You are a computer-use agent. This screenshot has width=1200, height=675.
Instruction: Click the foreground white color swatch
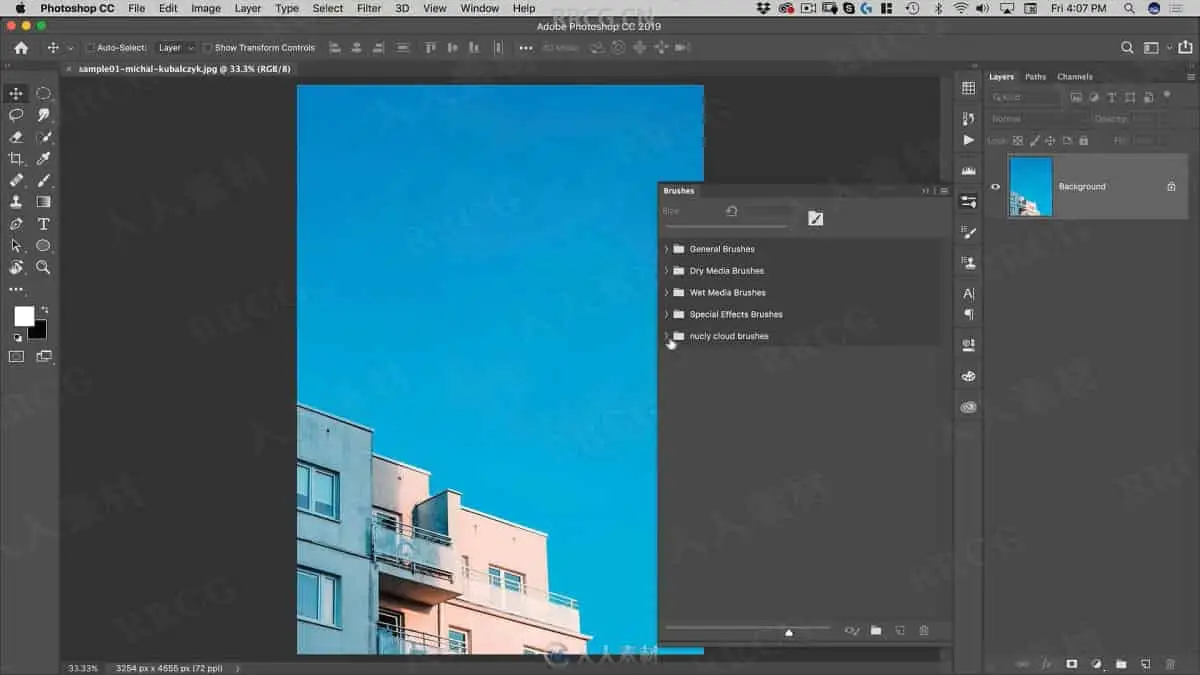(x=23, y=316)
